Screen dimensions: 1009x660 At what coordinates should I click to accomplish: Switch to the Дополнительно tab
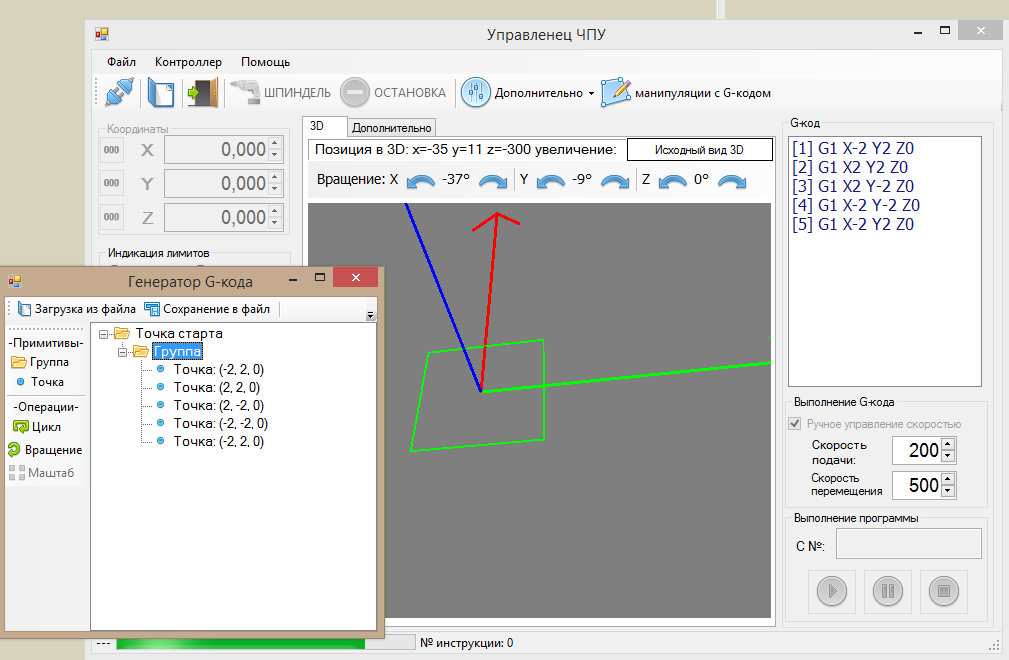pyautogui.click(x=391, y=128)
